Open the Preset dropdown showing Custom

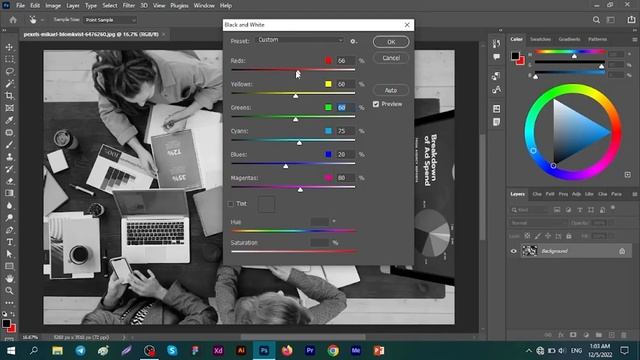point(300,40)
